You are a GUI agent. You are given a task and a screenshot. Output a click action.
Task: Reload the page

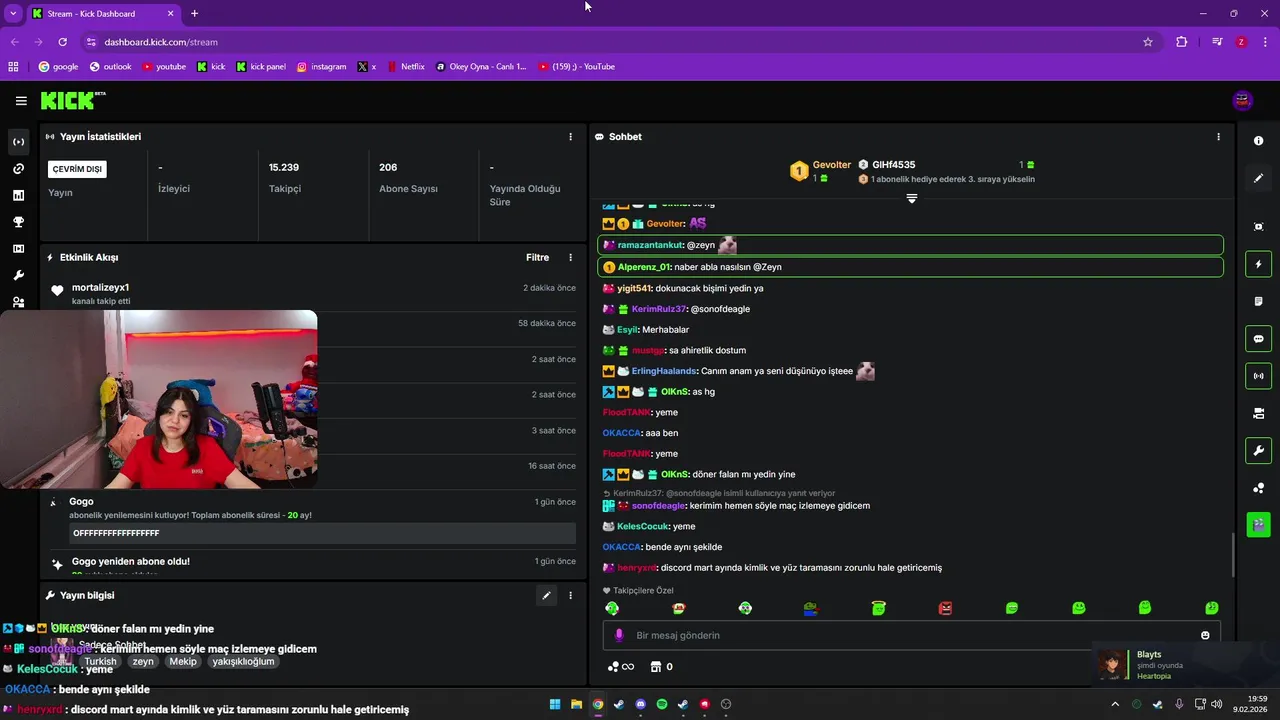tap(62, 42)
